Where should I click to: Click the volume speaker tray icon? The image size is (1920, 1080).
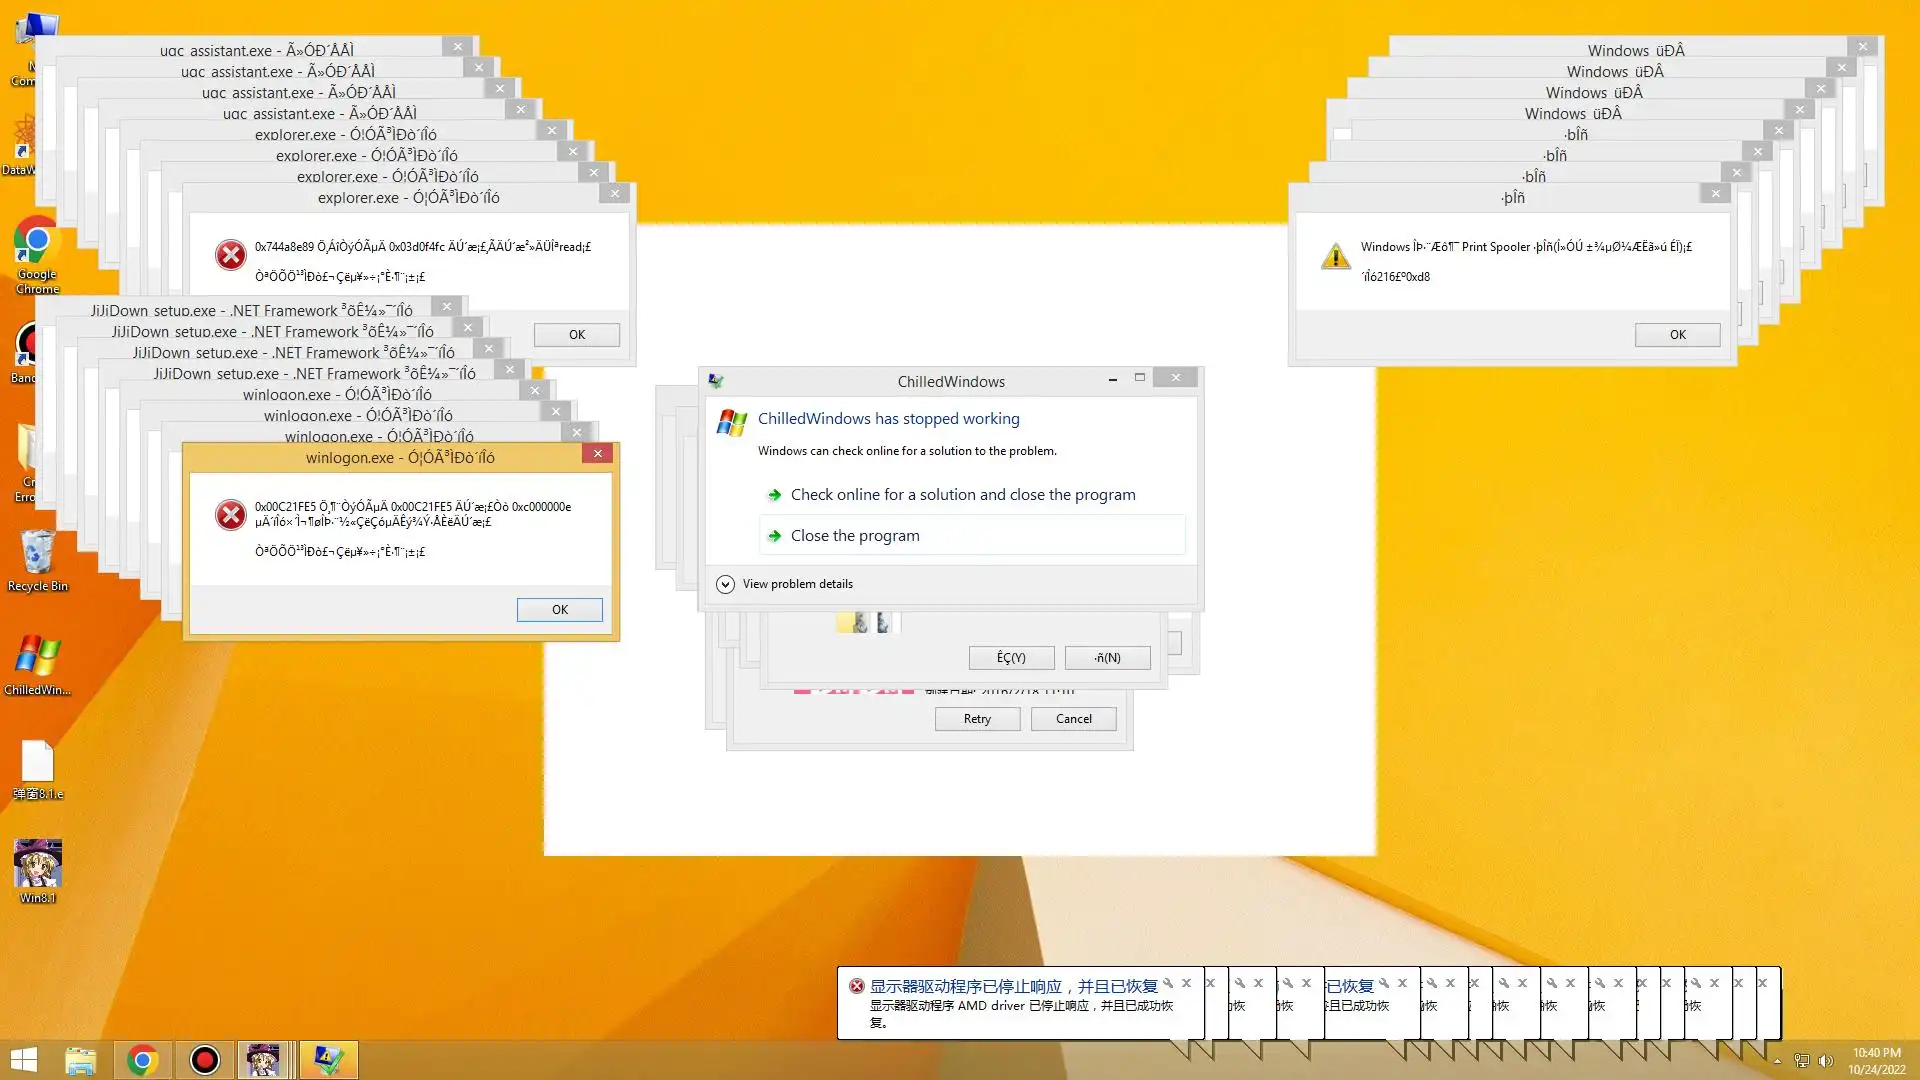(x=1825, y=1061)
